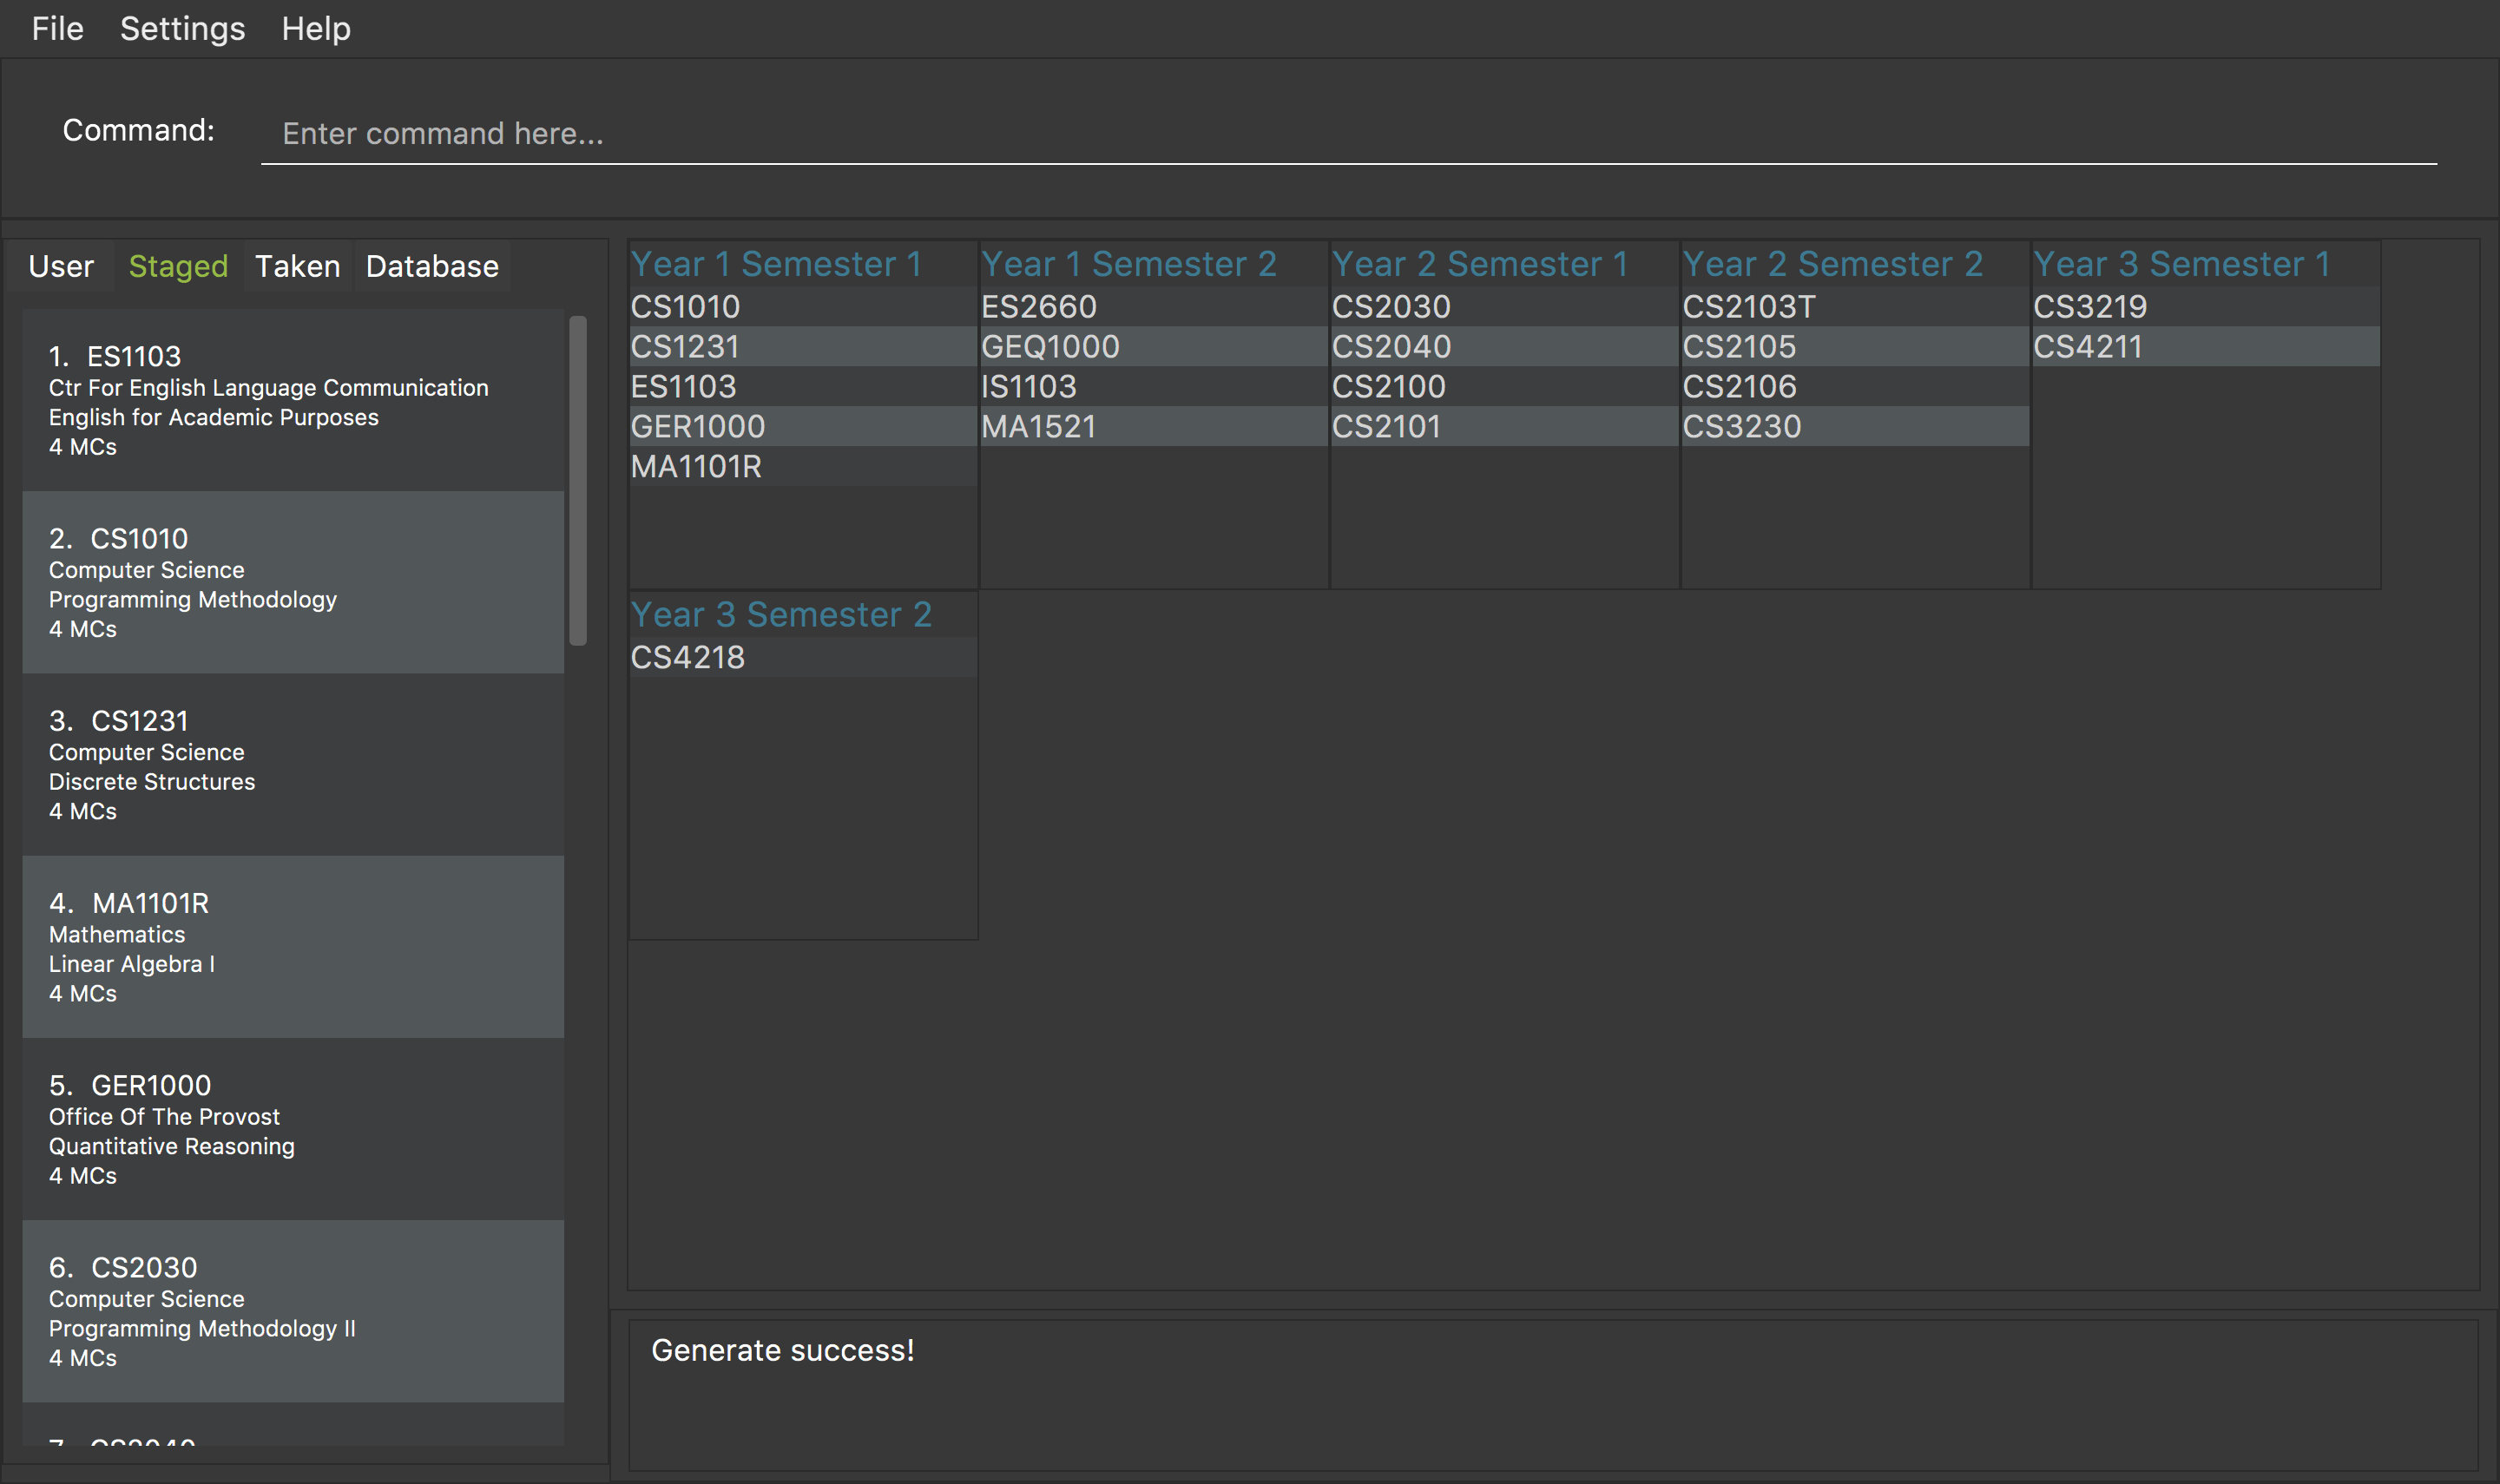Select CS3230 in Year 2 Semester 2
2500x1484 pixels.
coord(1856,426)
